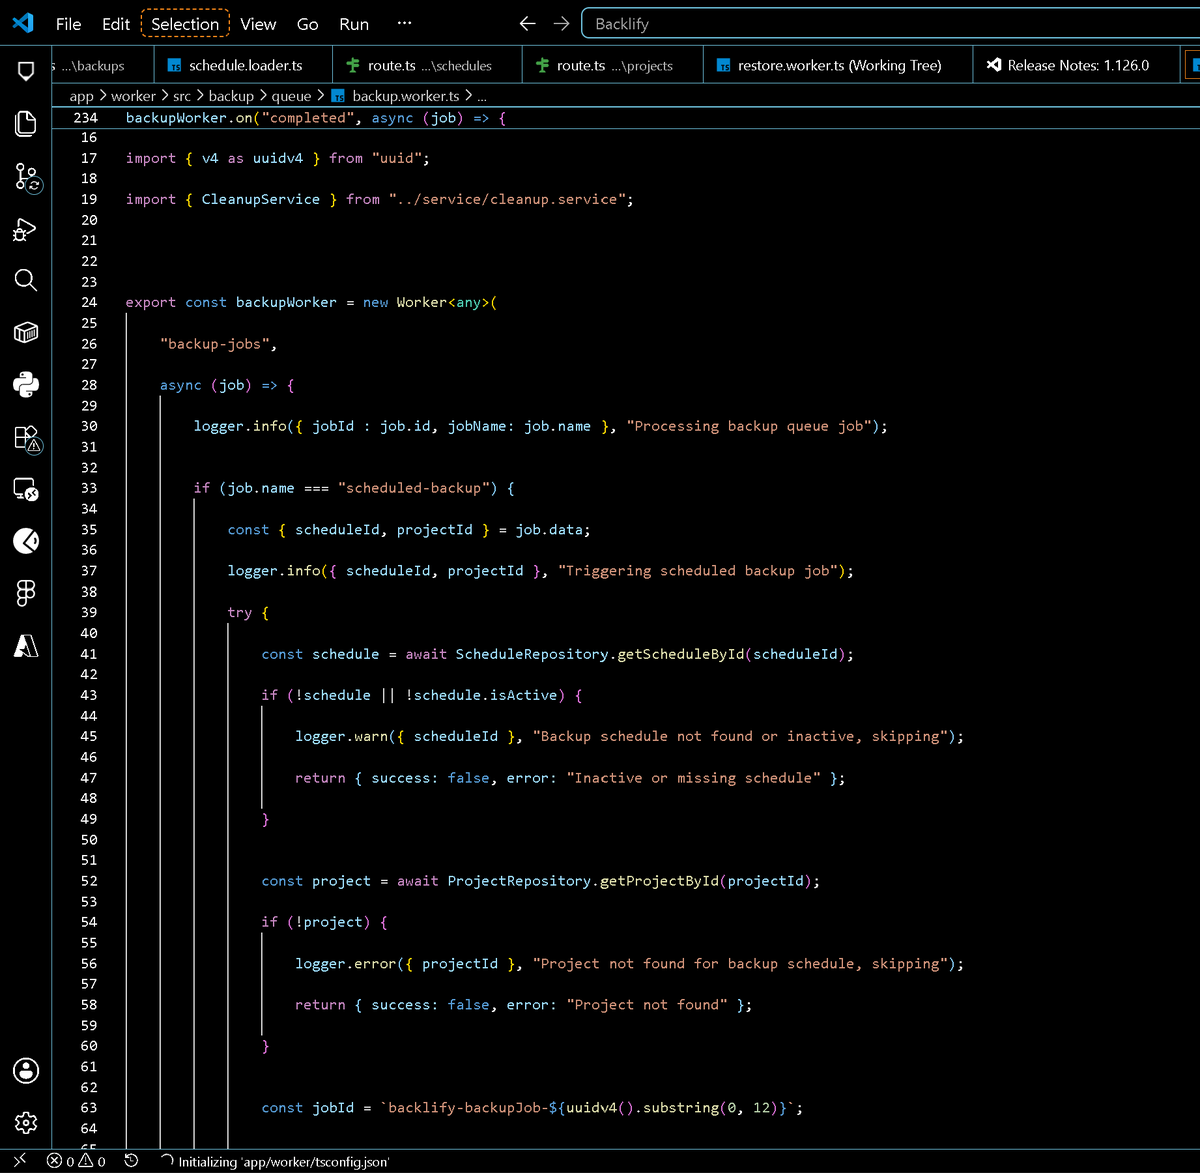This screenshot has width=1200, height=1173.
Task: Open the trailing '...' breadcrumb symbol picker
Action: [x=482, y=96]
